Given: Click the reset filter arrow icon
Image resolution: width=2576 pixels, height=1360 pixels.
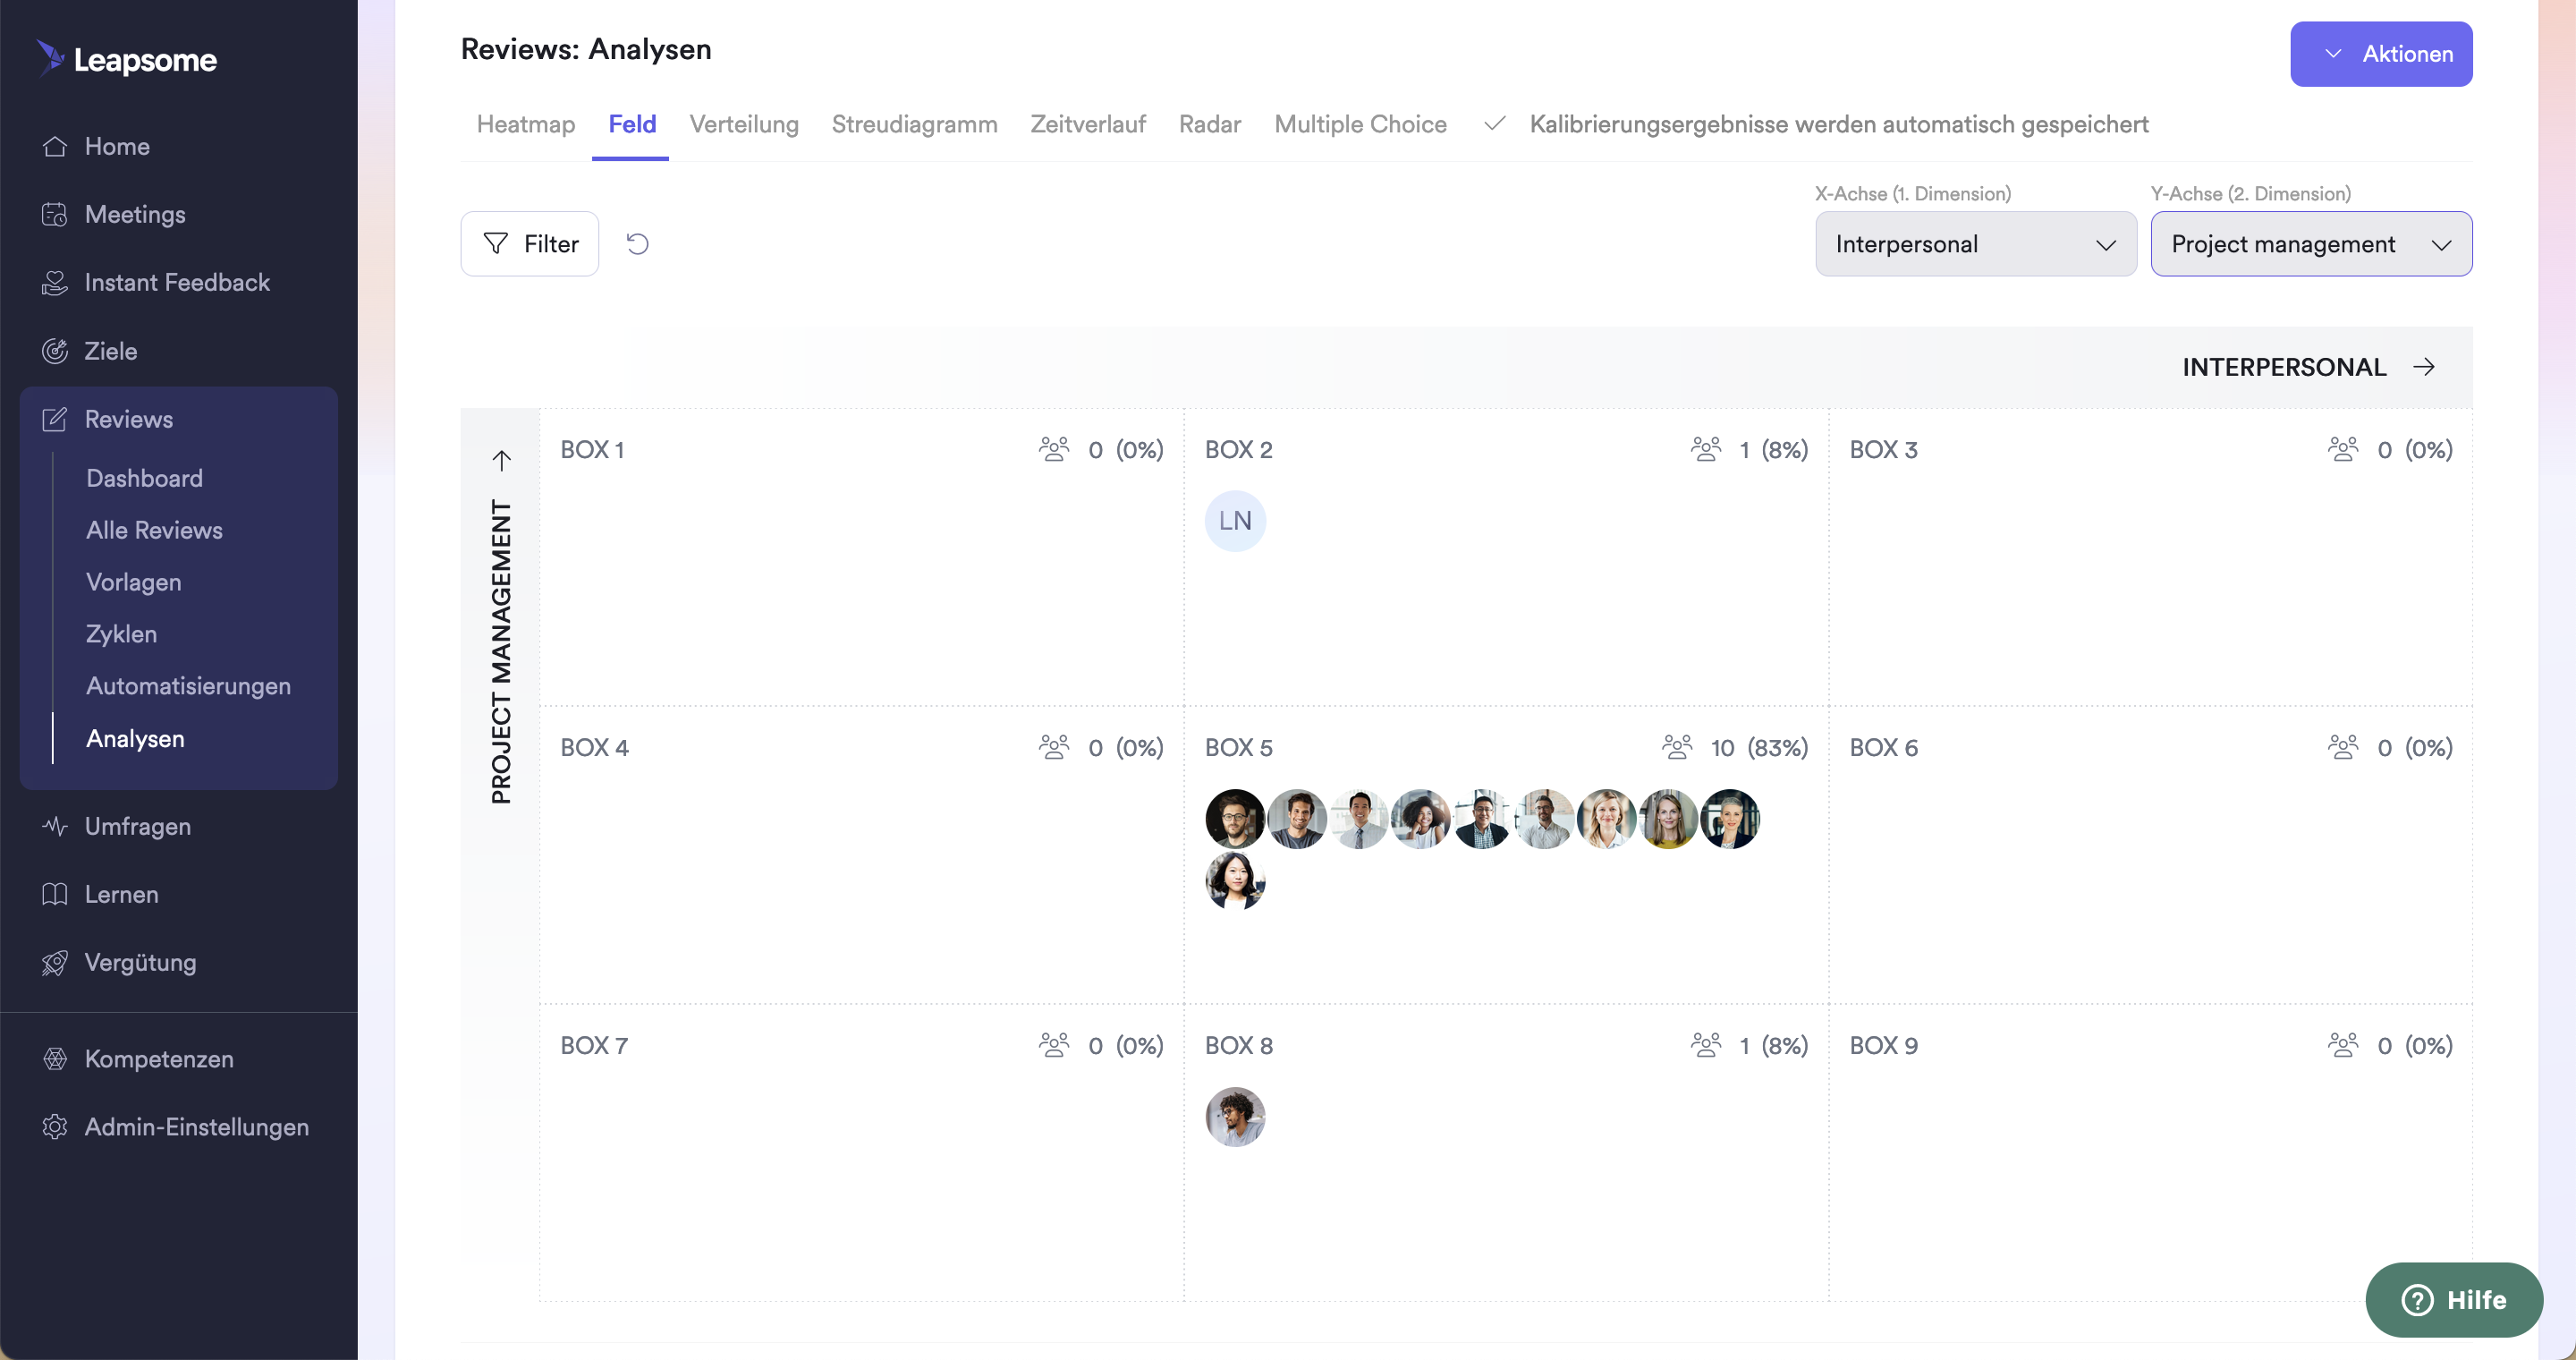Looking at the screenshot, I should pos(637,244).
